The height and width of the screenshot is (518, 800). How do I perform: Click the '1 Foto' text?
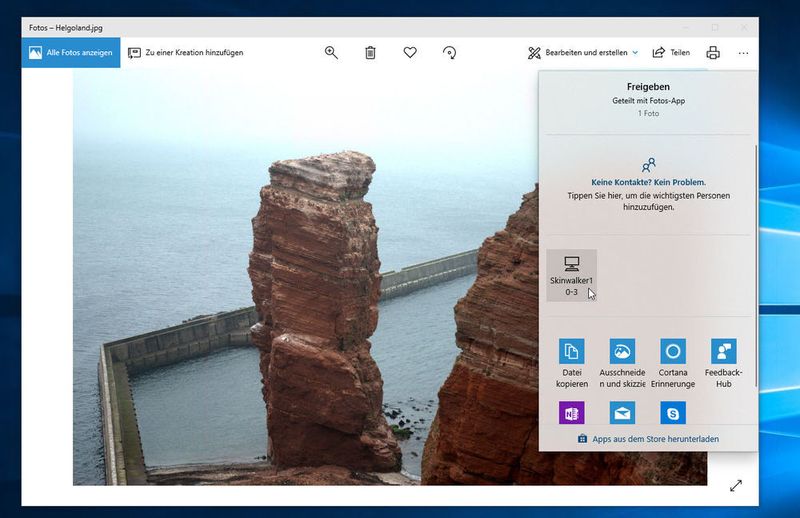(648, 113)
